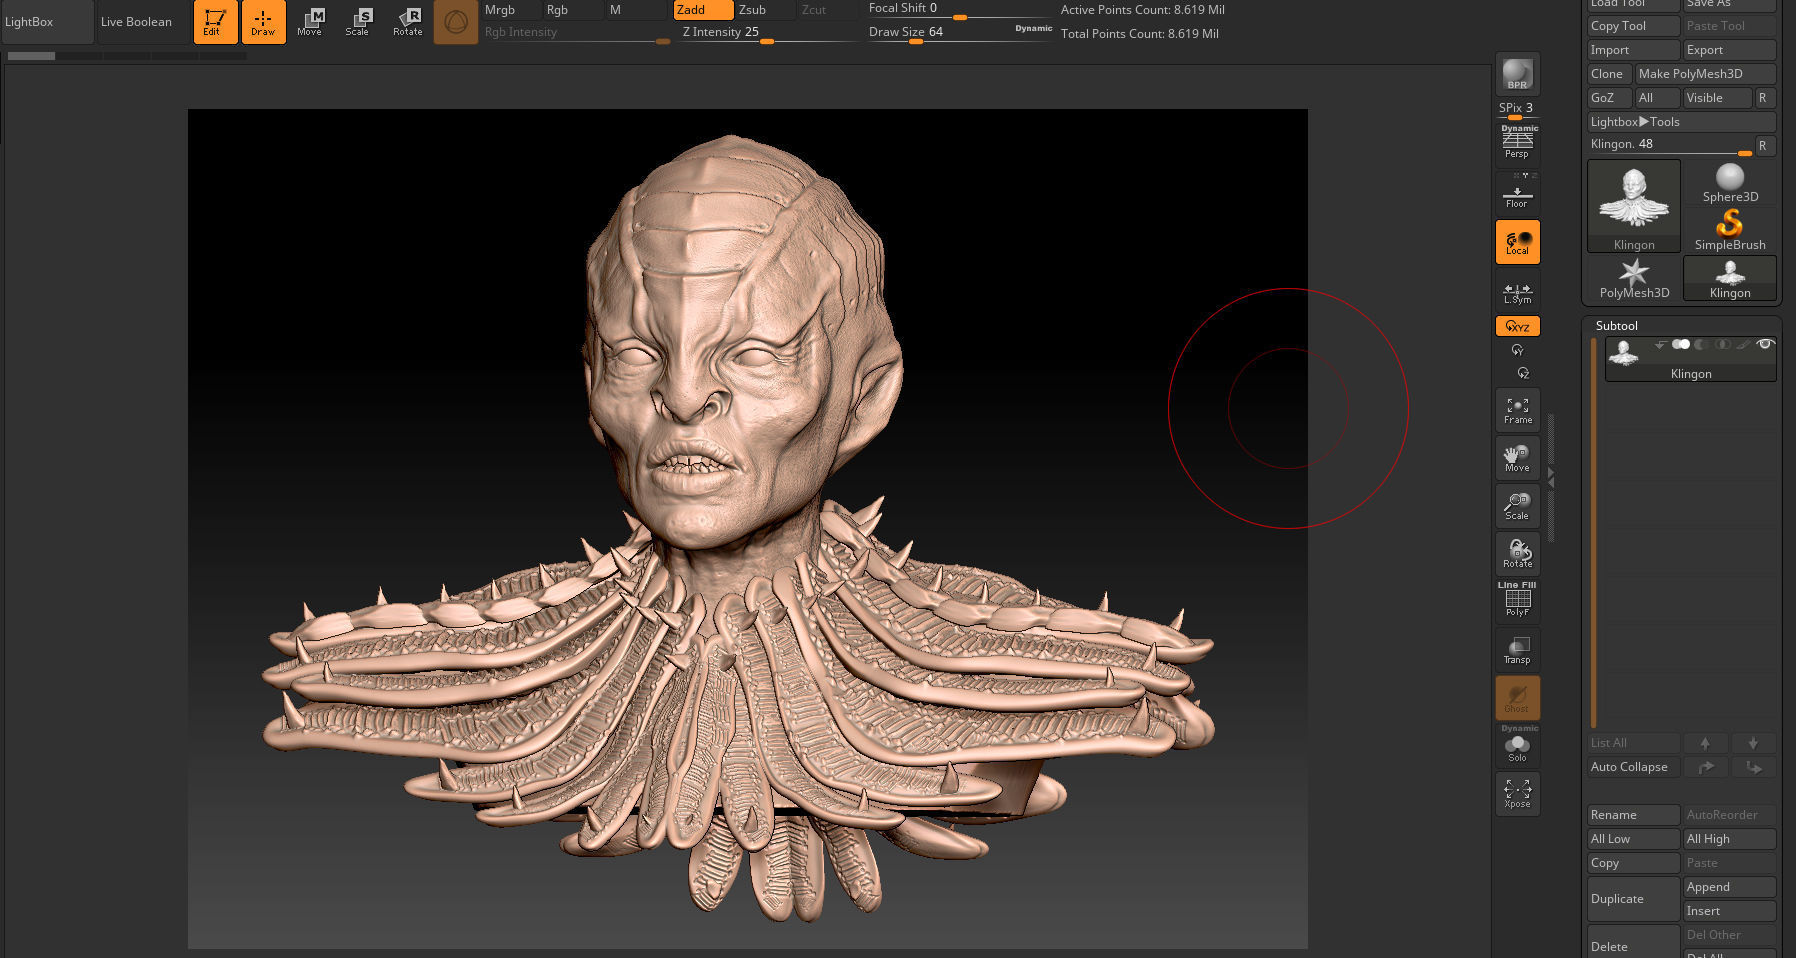This screenshot has width=1796, height=958.
Task: Adjust the Z Intensity slider
Action: (767, 33)
